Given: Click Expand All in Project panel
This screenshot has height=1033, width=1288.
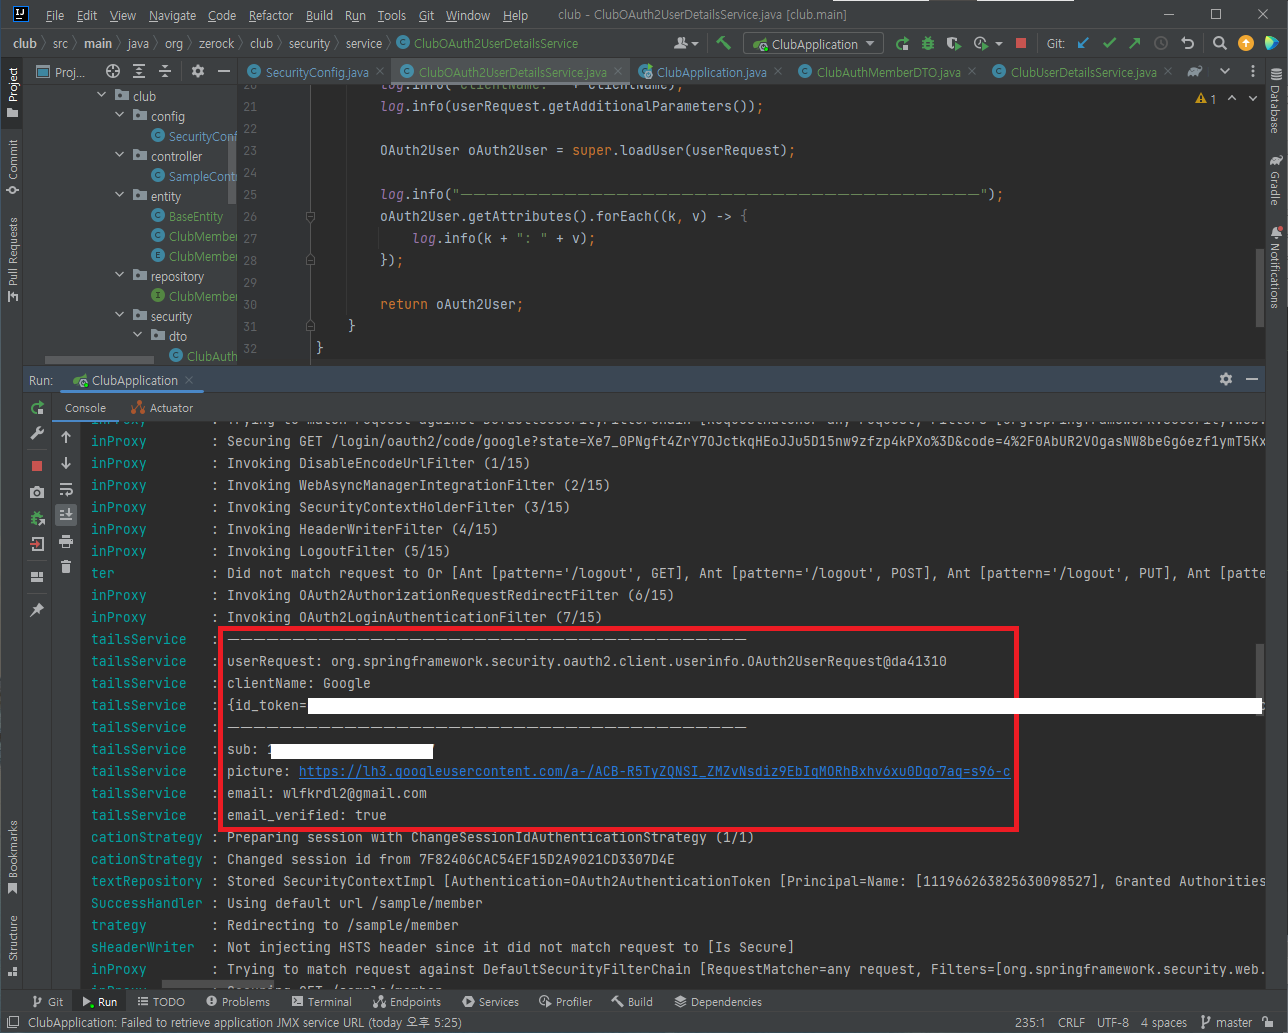Looking at the screenshot, I should tap(139, 71).
